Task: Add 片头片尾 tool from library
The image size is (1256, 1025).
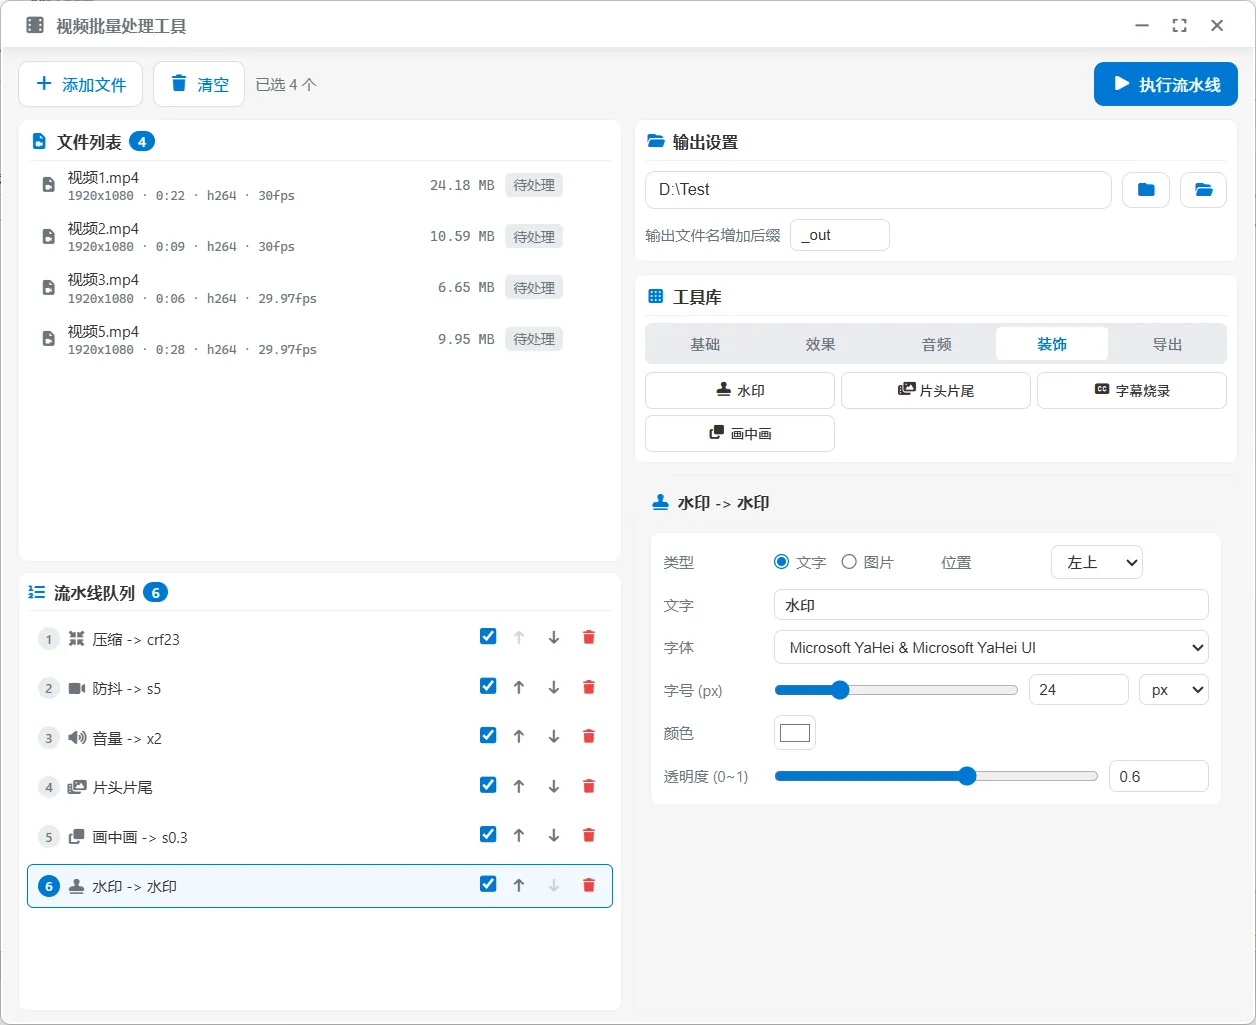Action: 936,391
